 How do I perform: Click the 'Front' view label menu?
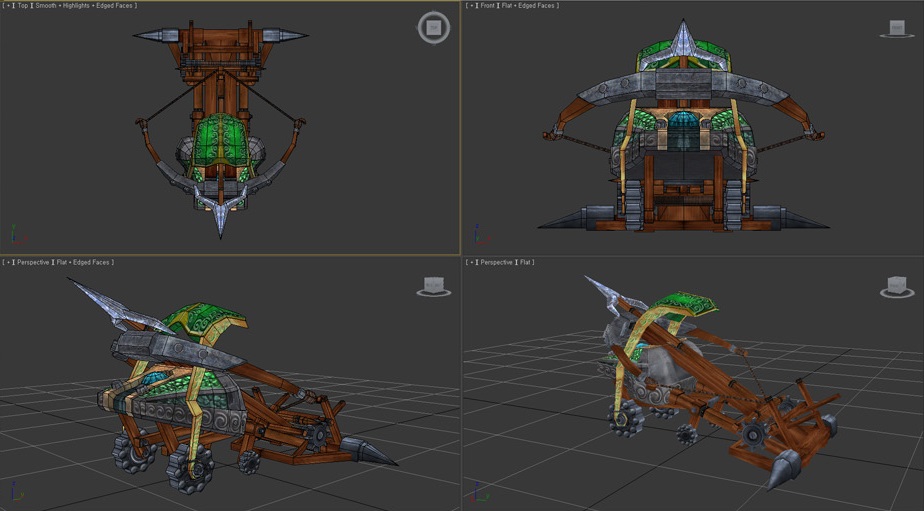(x=488, y=5)
